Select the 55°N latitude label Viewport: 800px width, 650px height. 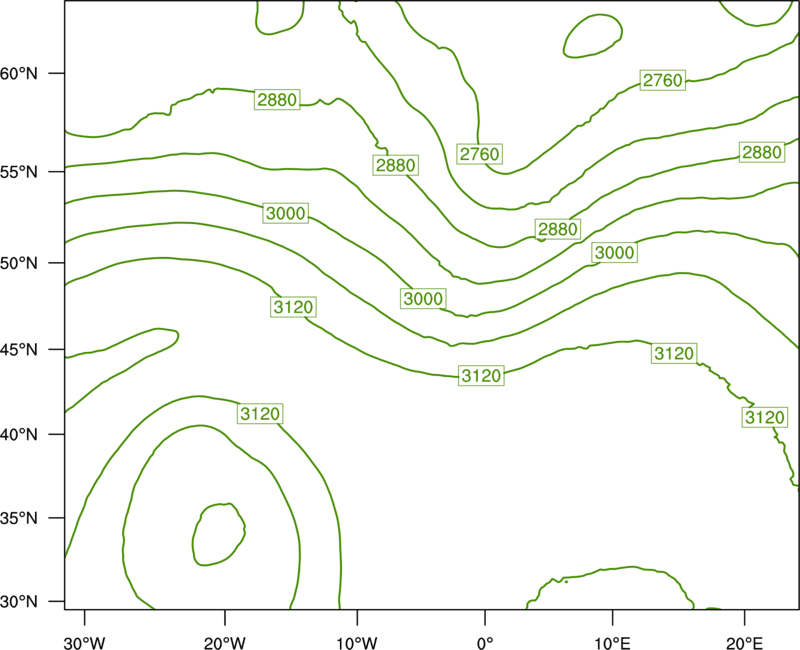click(19, 172)
